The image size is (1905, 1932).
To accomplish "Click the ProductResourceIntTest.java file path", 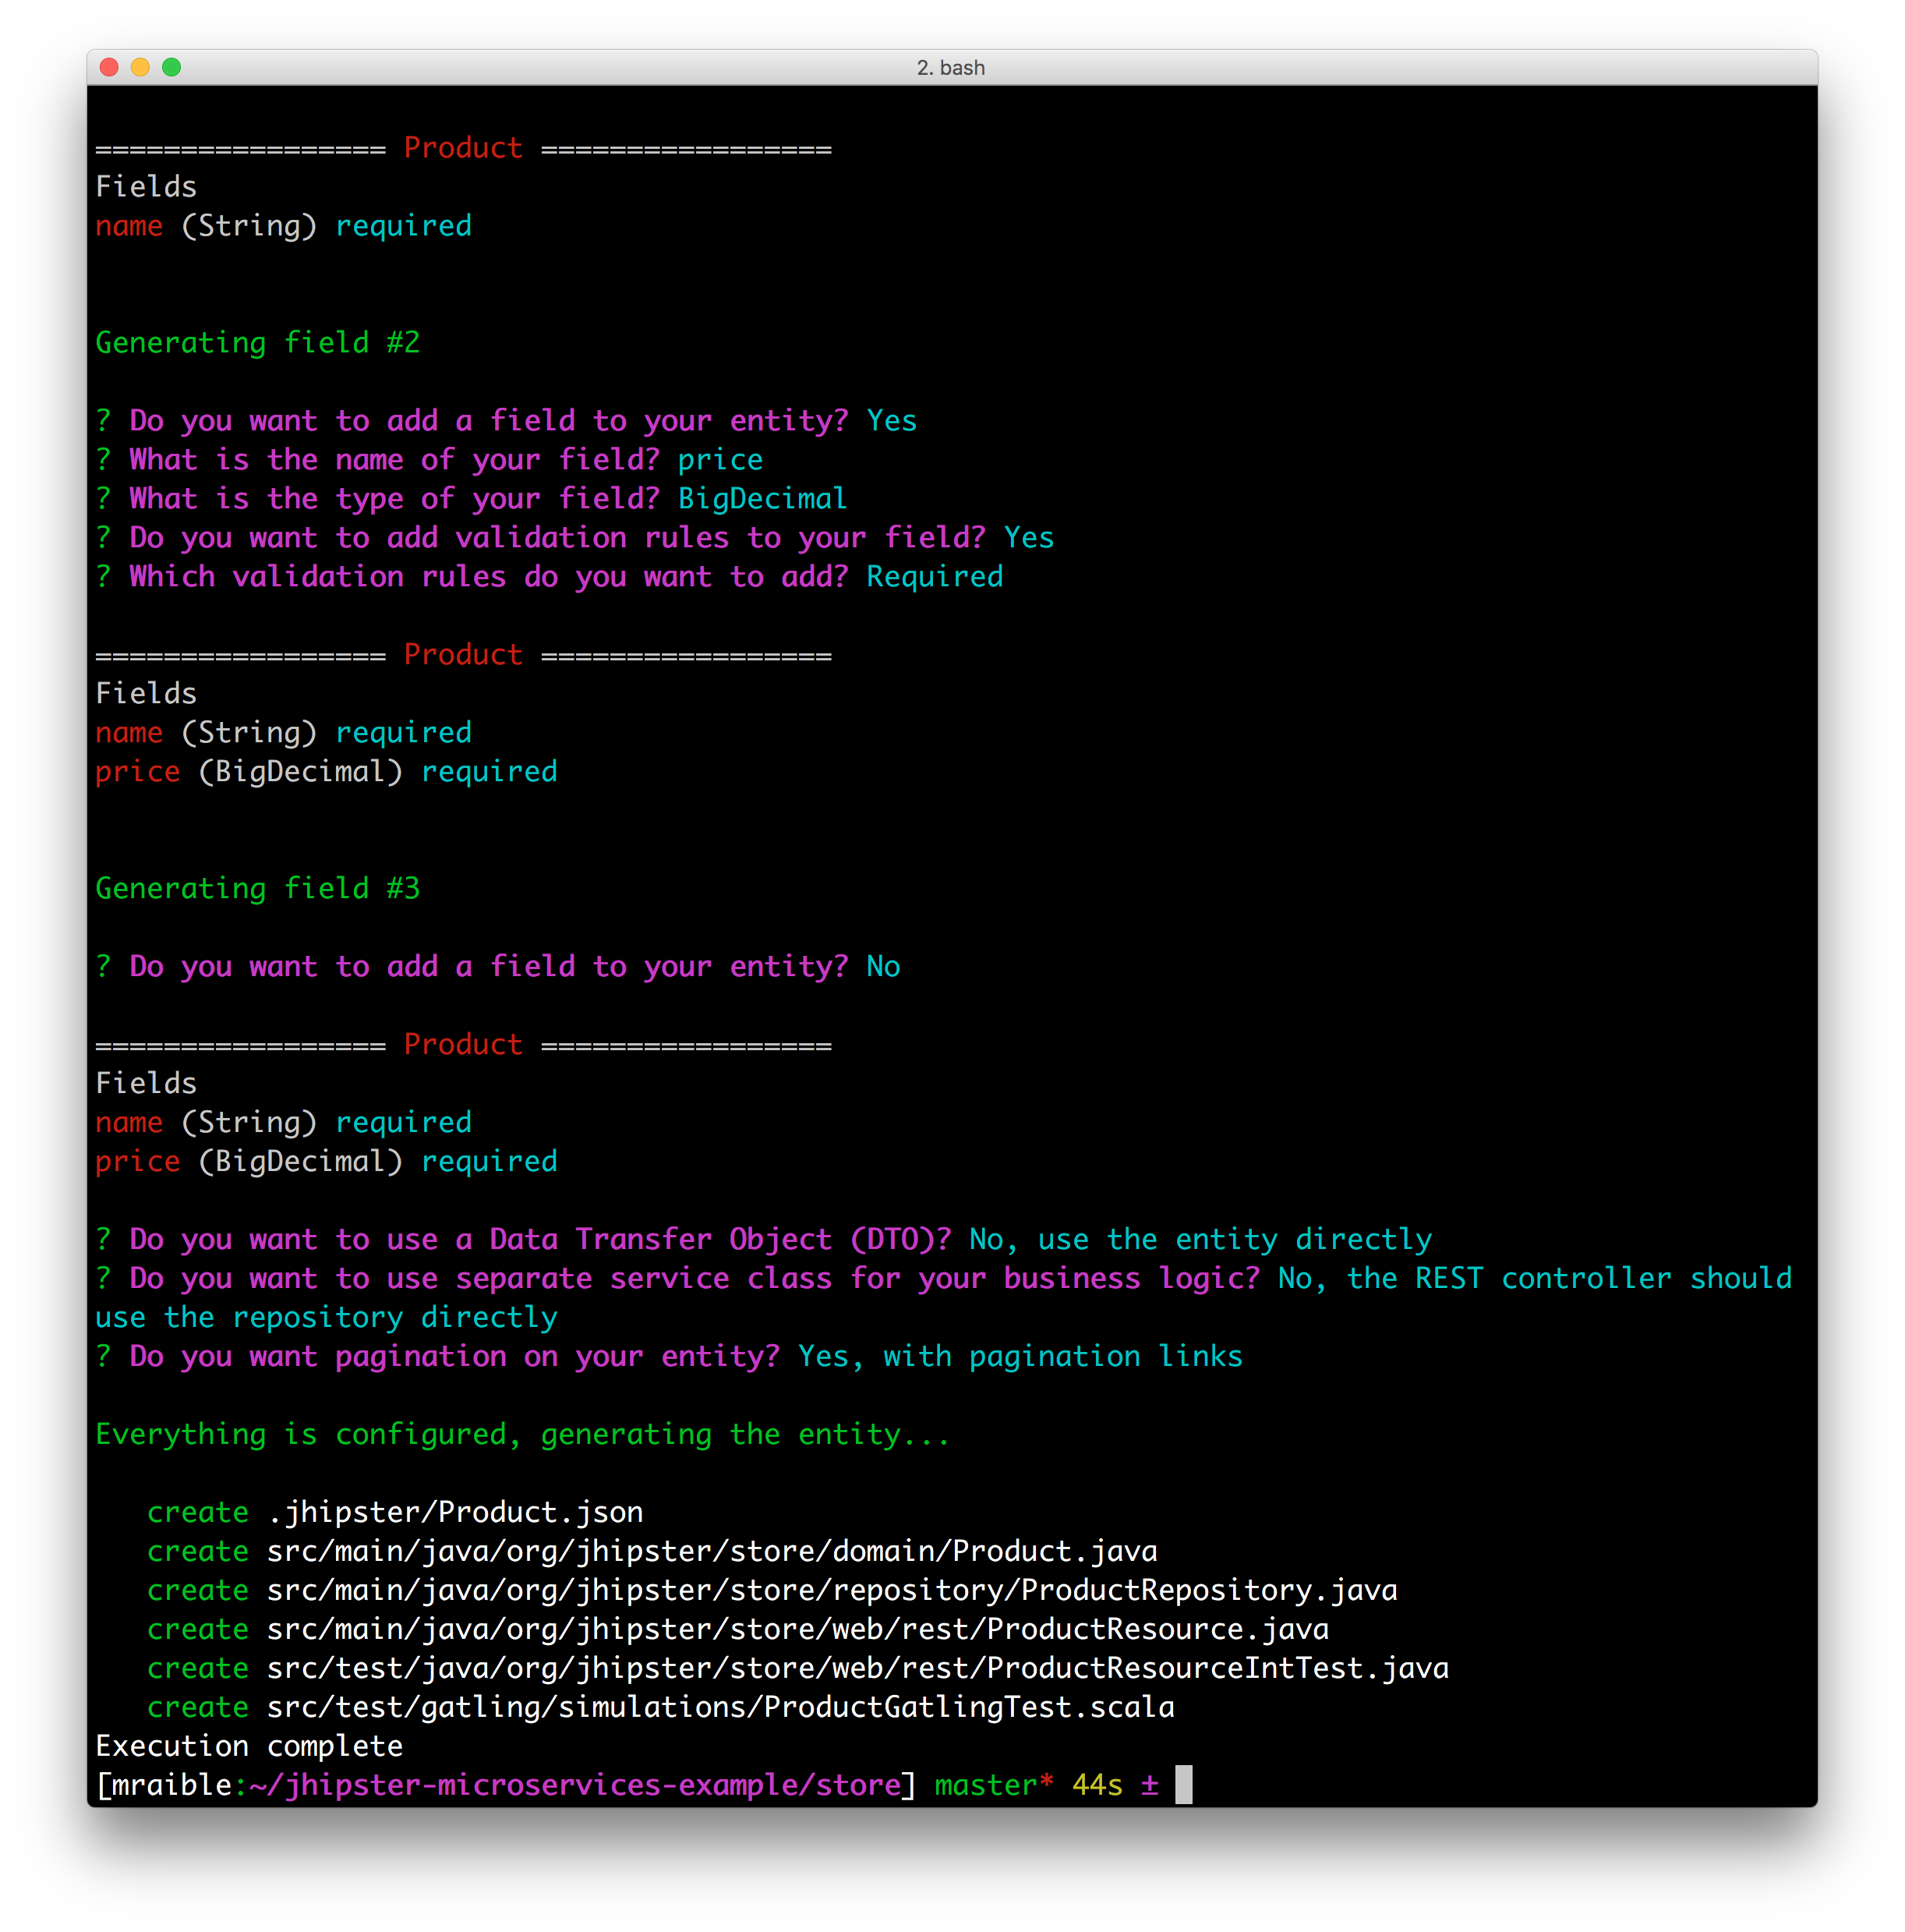I will [858, 1668].
